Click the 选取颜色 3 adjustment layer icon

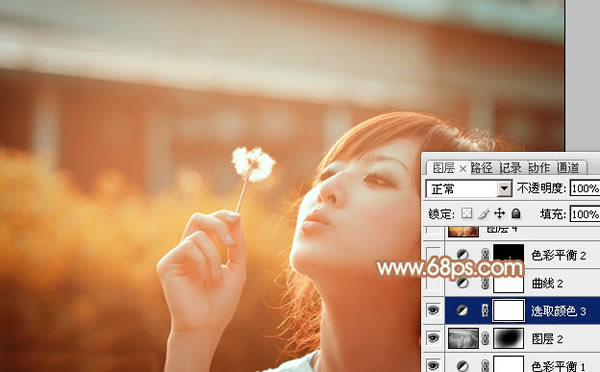coord(463,311)
